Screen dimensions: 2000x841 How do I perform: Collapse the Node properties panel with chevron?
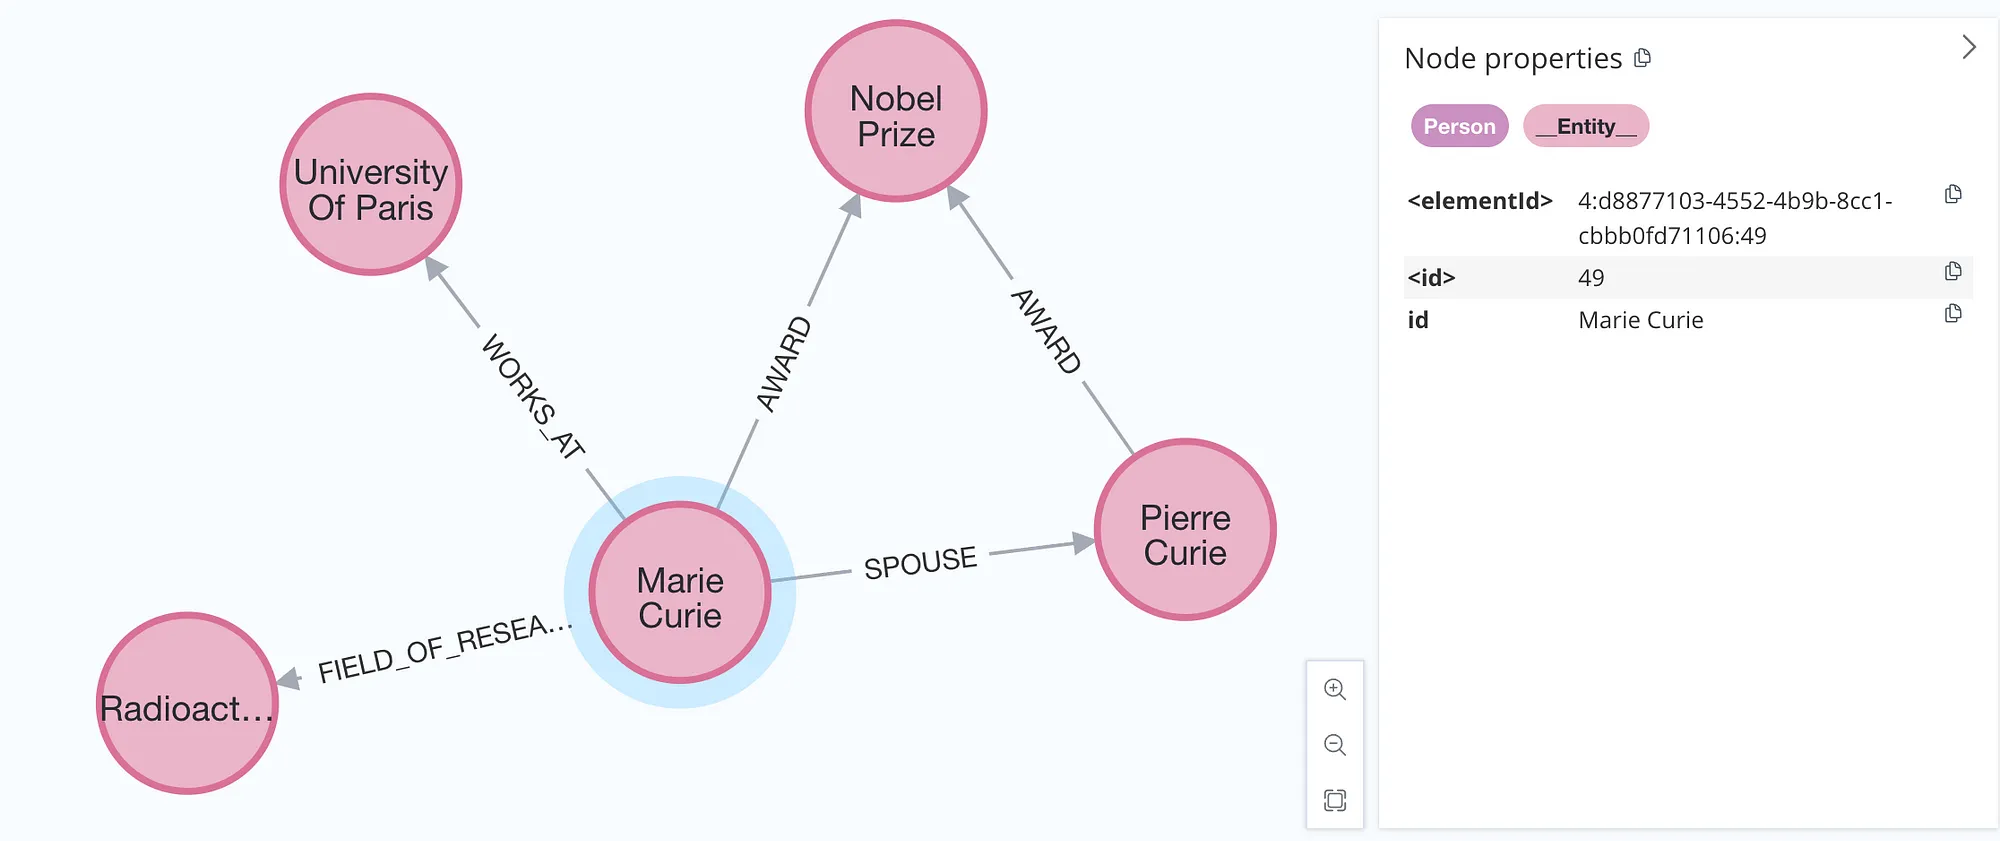click(x=1969, y=47)
